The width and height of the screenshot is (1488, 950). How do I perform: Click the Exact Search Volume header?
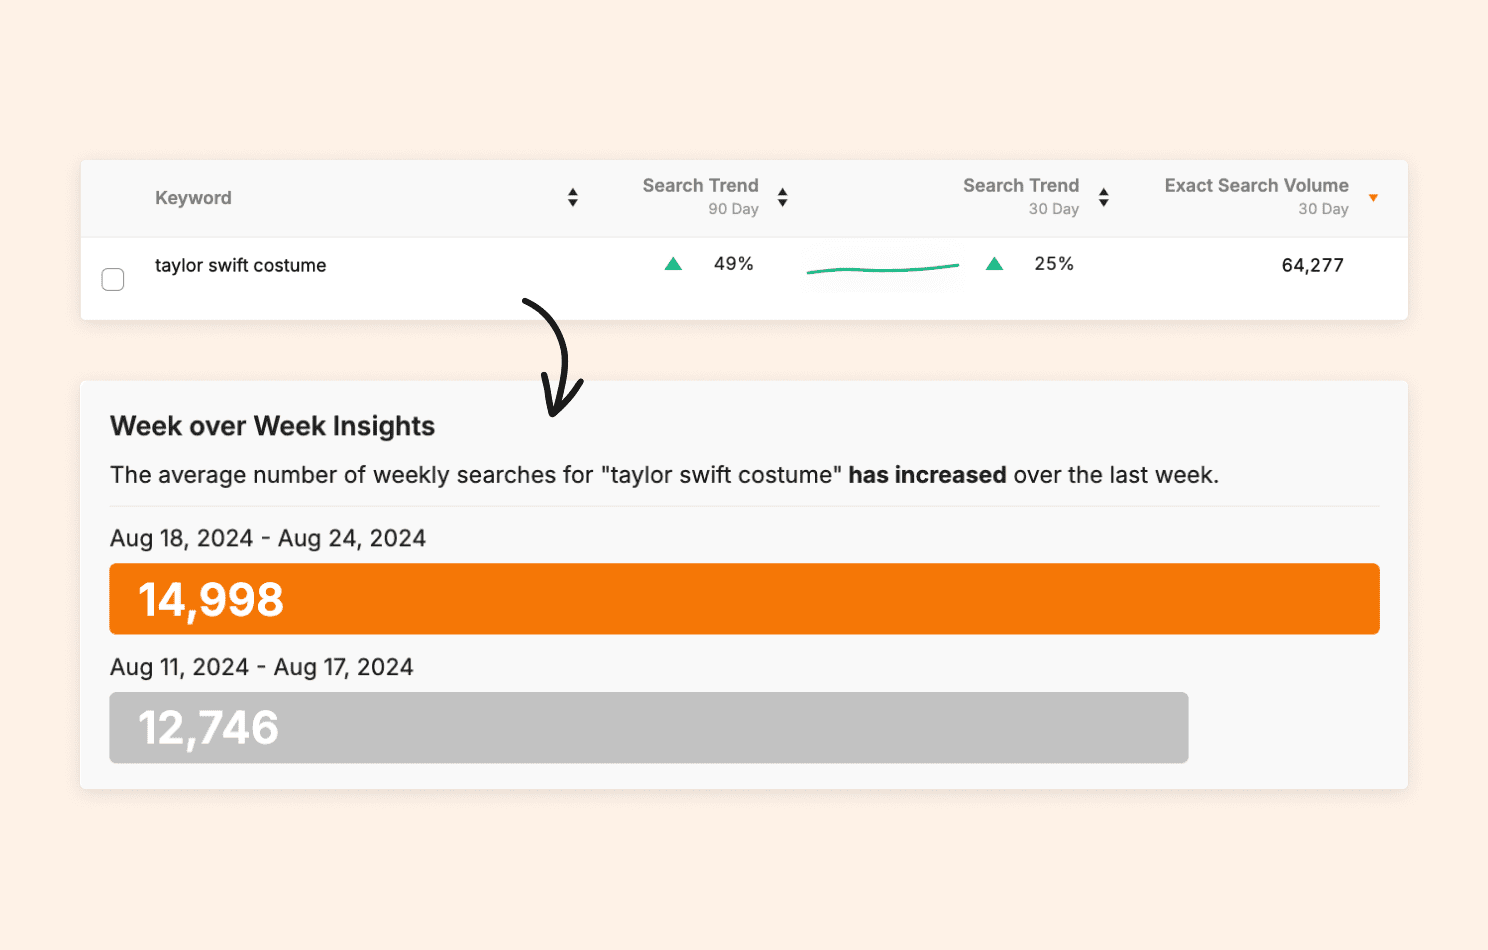1256,196
